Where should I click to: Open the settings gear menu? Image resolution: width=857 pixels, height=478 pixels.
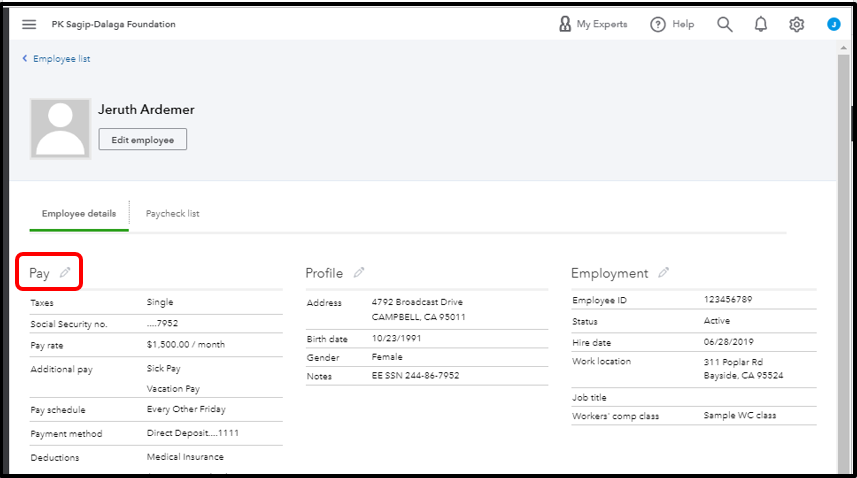tap(796, 25)
